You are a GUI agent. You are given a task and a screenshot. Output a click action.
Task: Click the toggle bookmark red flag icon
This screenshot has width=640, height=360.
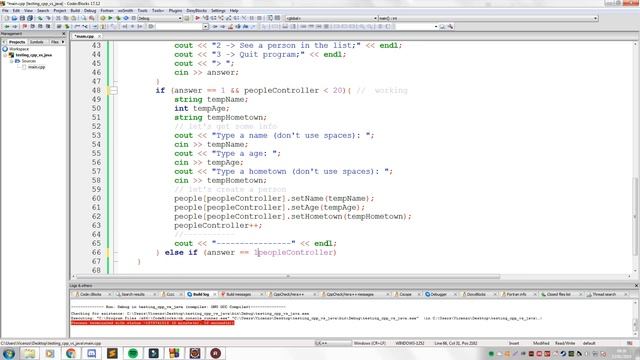[x=24, y=27]
